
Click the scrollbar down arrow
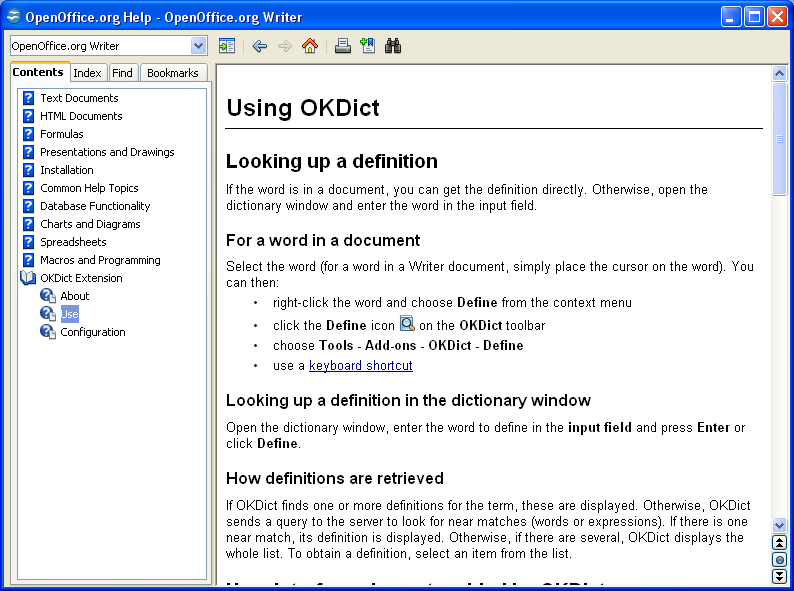click(x=779, y=526)
